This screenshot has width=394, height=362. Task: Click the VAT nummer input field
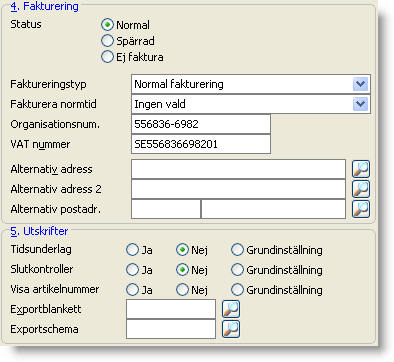201,144
